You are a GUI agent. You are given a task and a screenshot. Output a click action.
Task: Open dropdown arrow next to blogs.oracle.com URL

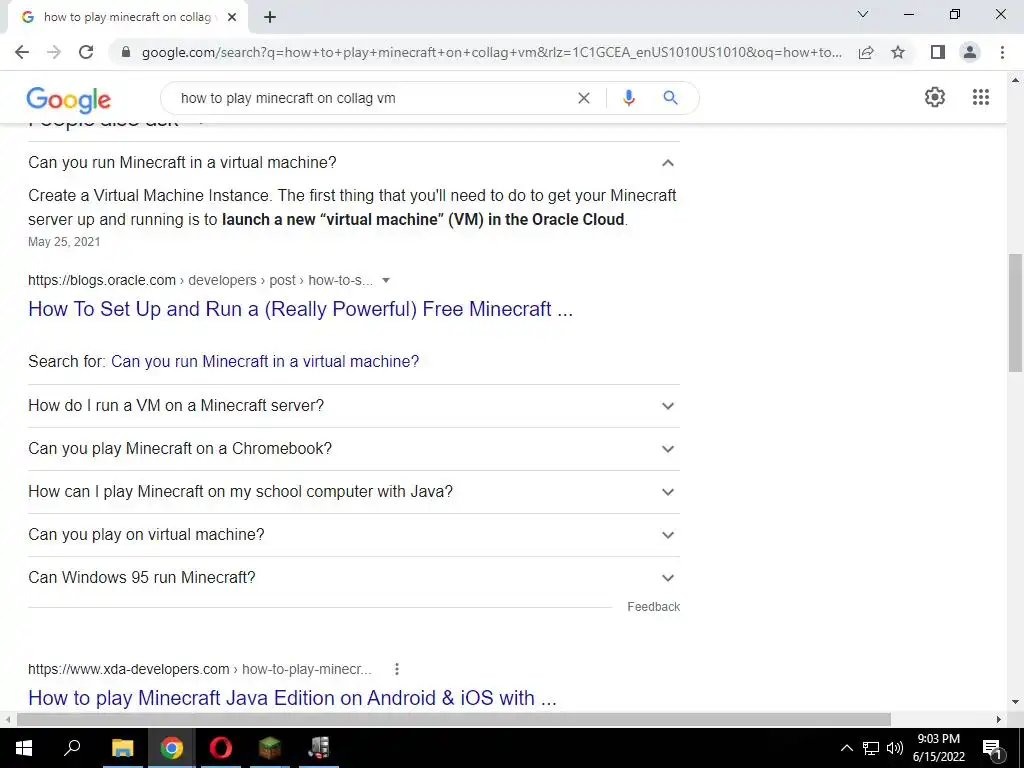(386, 281)
